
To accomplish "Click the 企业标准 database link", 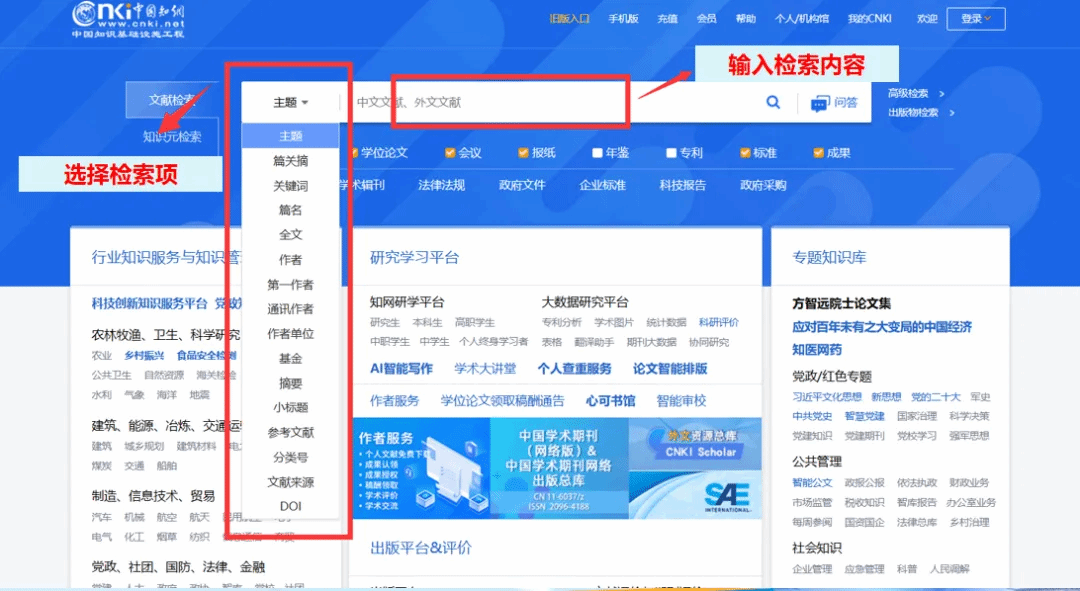I will 603,185.
